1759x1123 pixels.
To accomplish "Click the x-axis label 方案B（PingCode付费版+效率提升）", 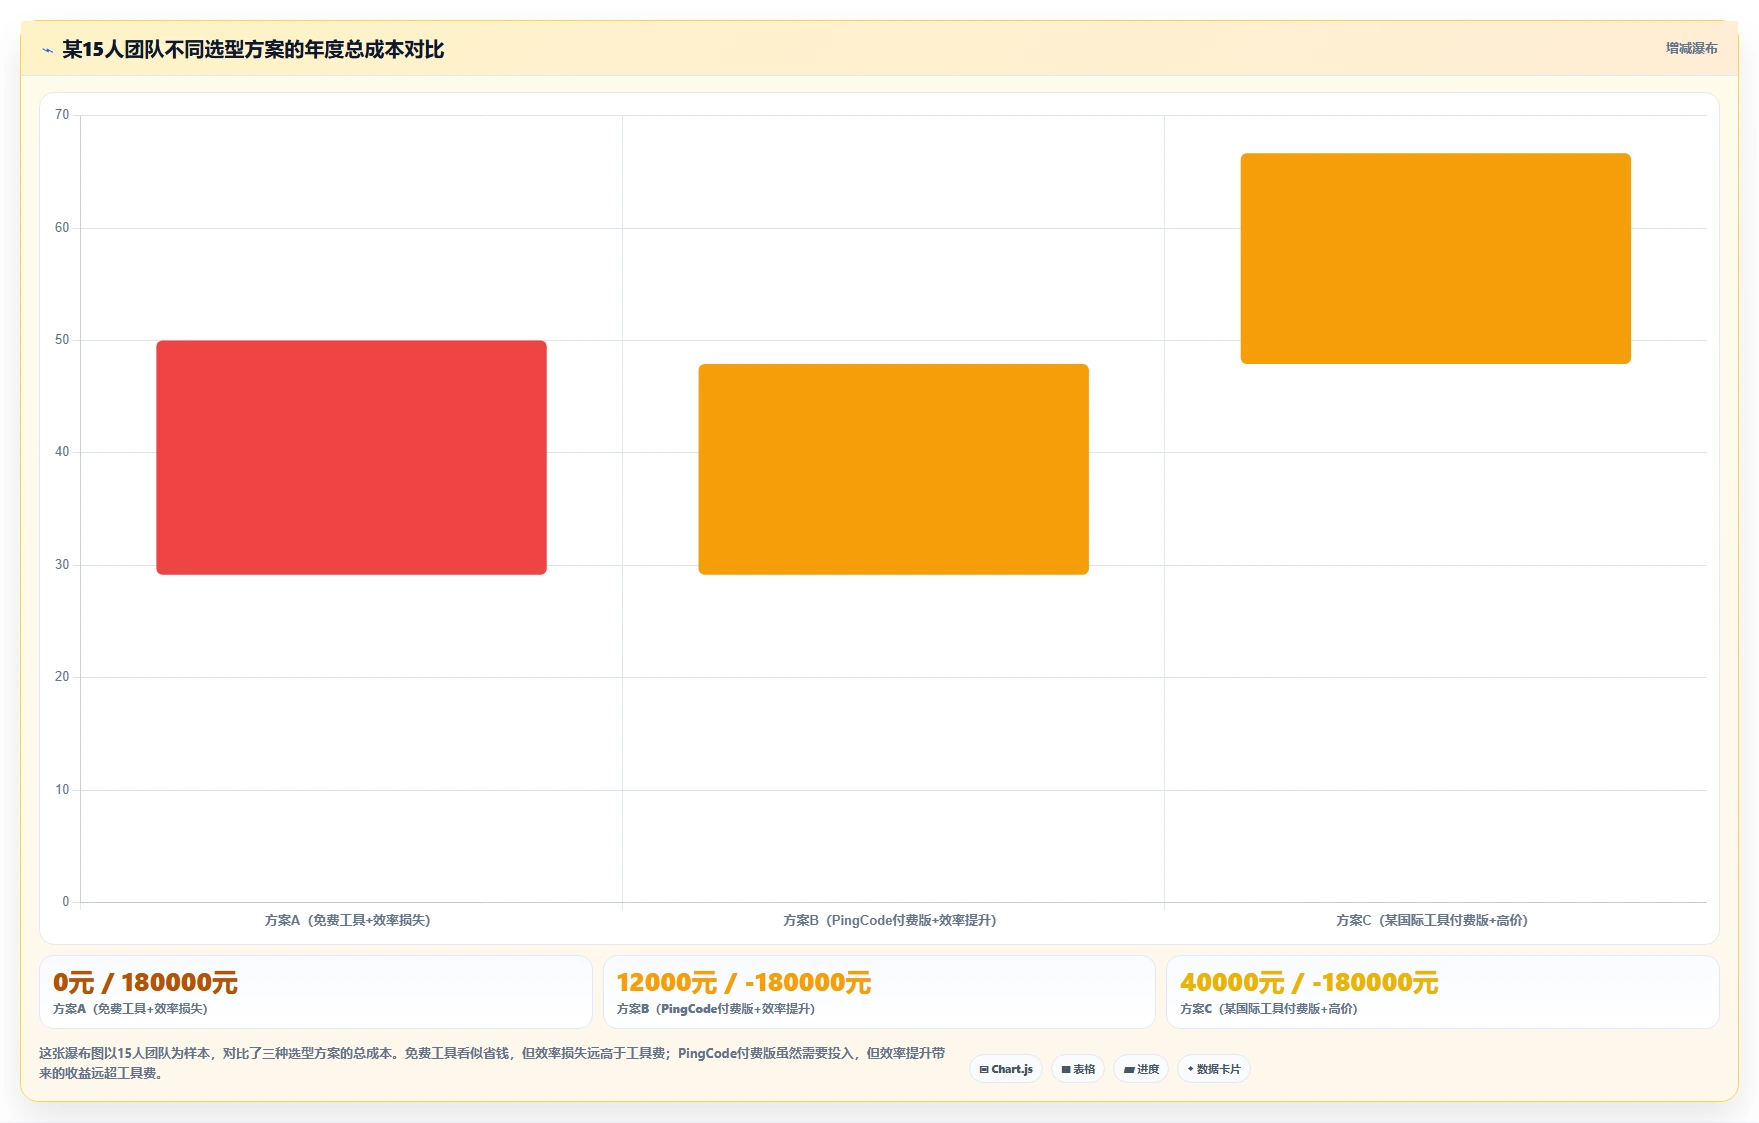I will click(x=890, y=920).
